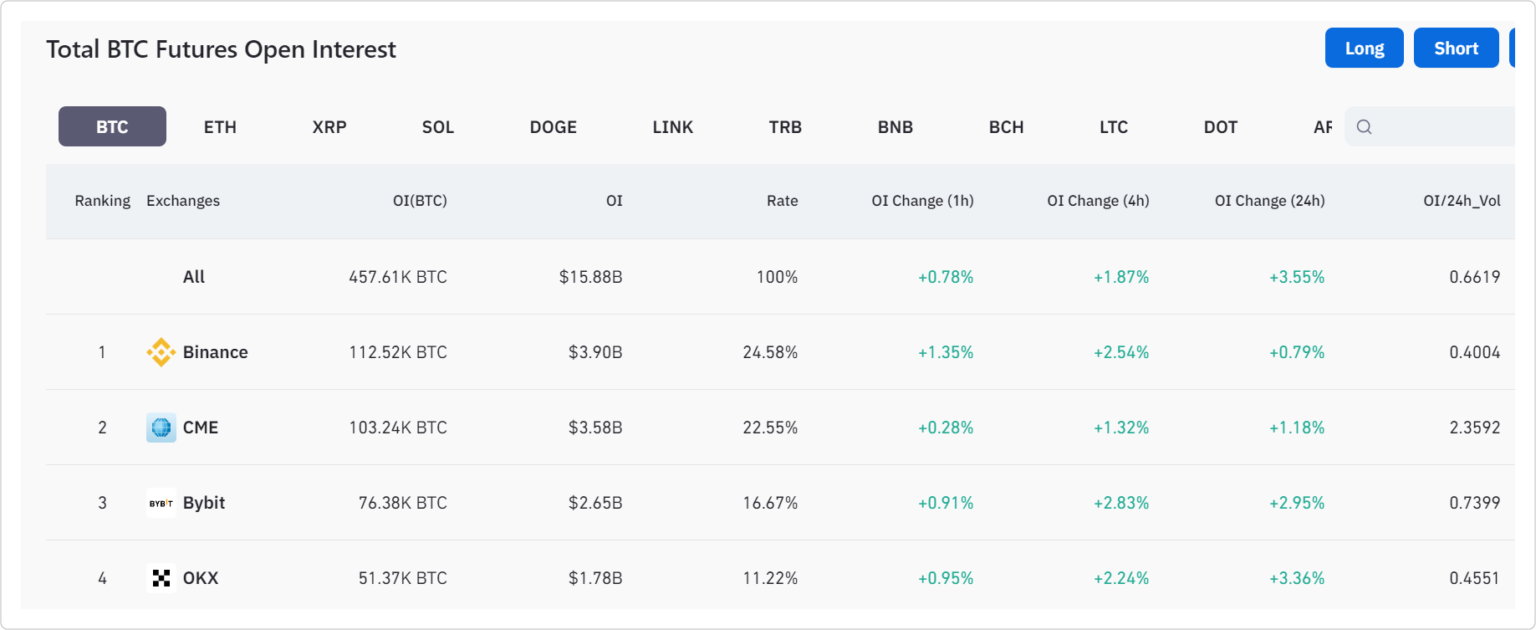Sort by OI Change (24h) column
The height and width of the screenshot is (630, 1536).
coord(1269,201)
